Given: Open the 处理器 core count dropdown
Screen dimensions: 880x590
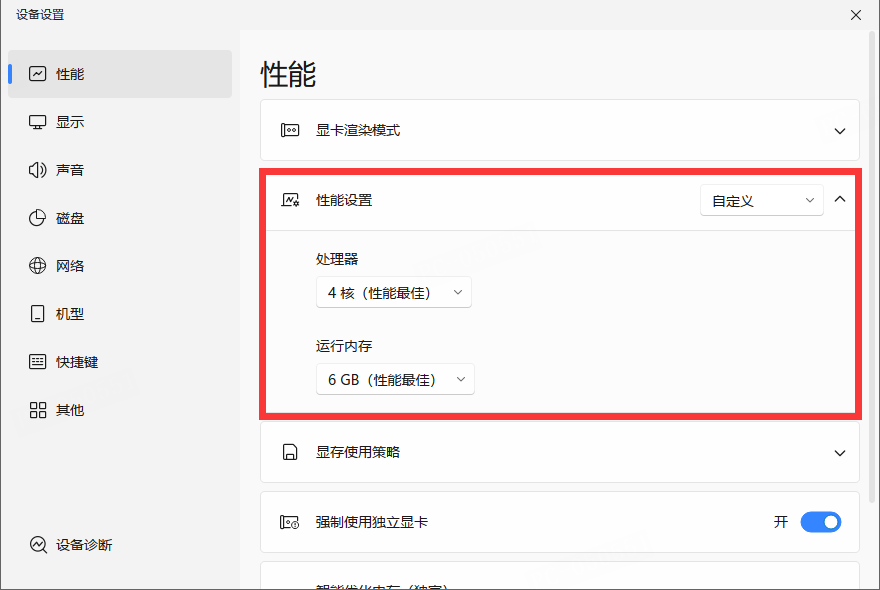Looking at the screenshot, I should 393,293.
